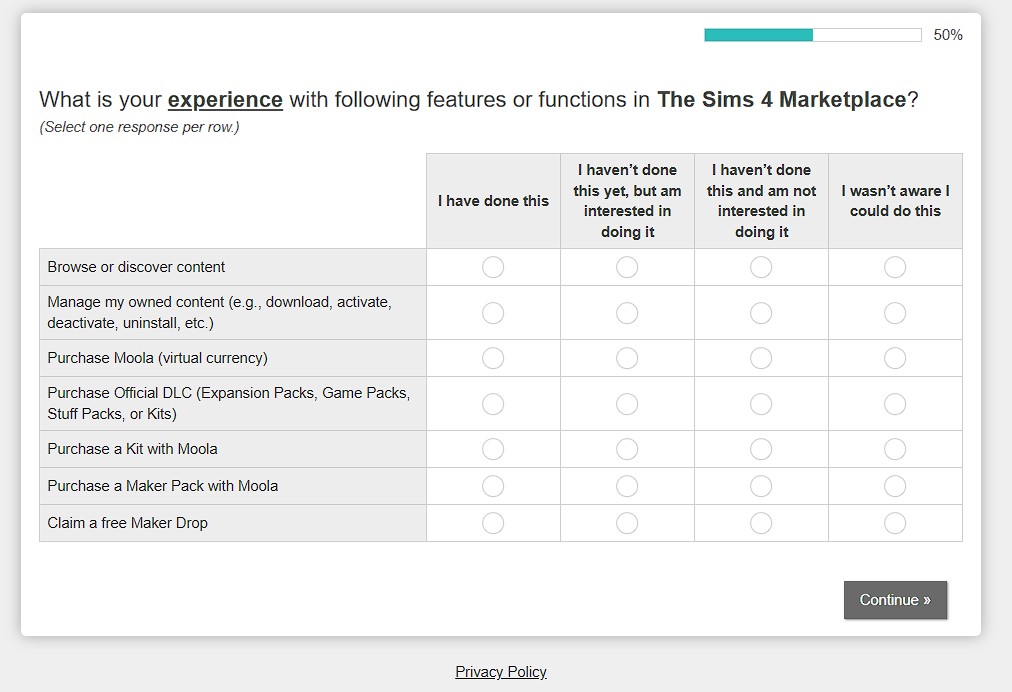Screen dimensions: 1012x692
Task: Mark 'I have done this' for Purchase Official DLC
Action: point(493,404)
